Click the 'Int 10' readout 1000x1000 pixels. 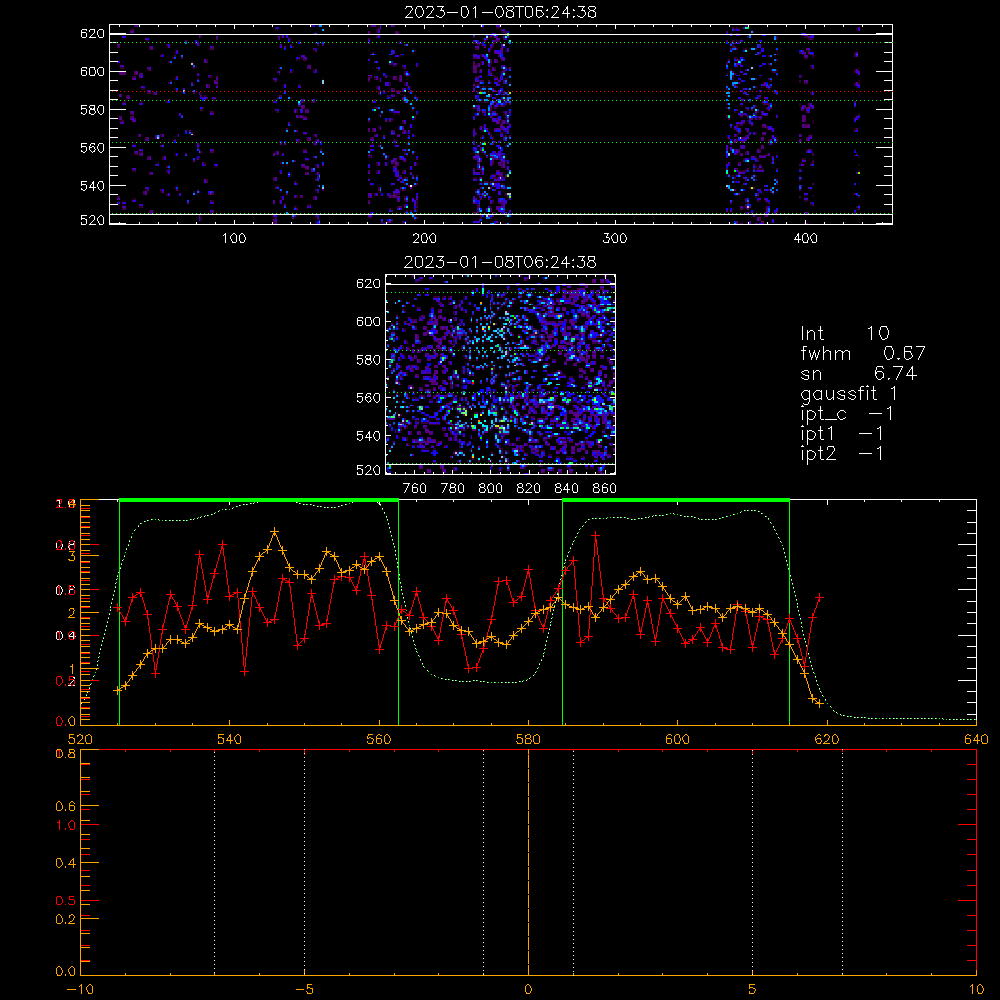pos(845,333)
